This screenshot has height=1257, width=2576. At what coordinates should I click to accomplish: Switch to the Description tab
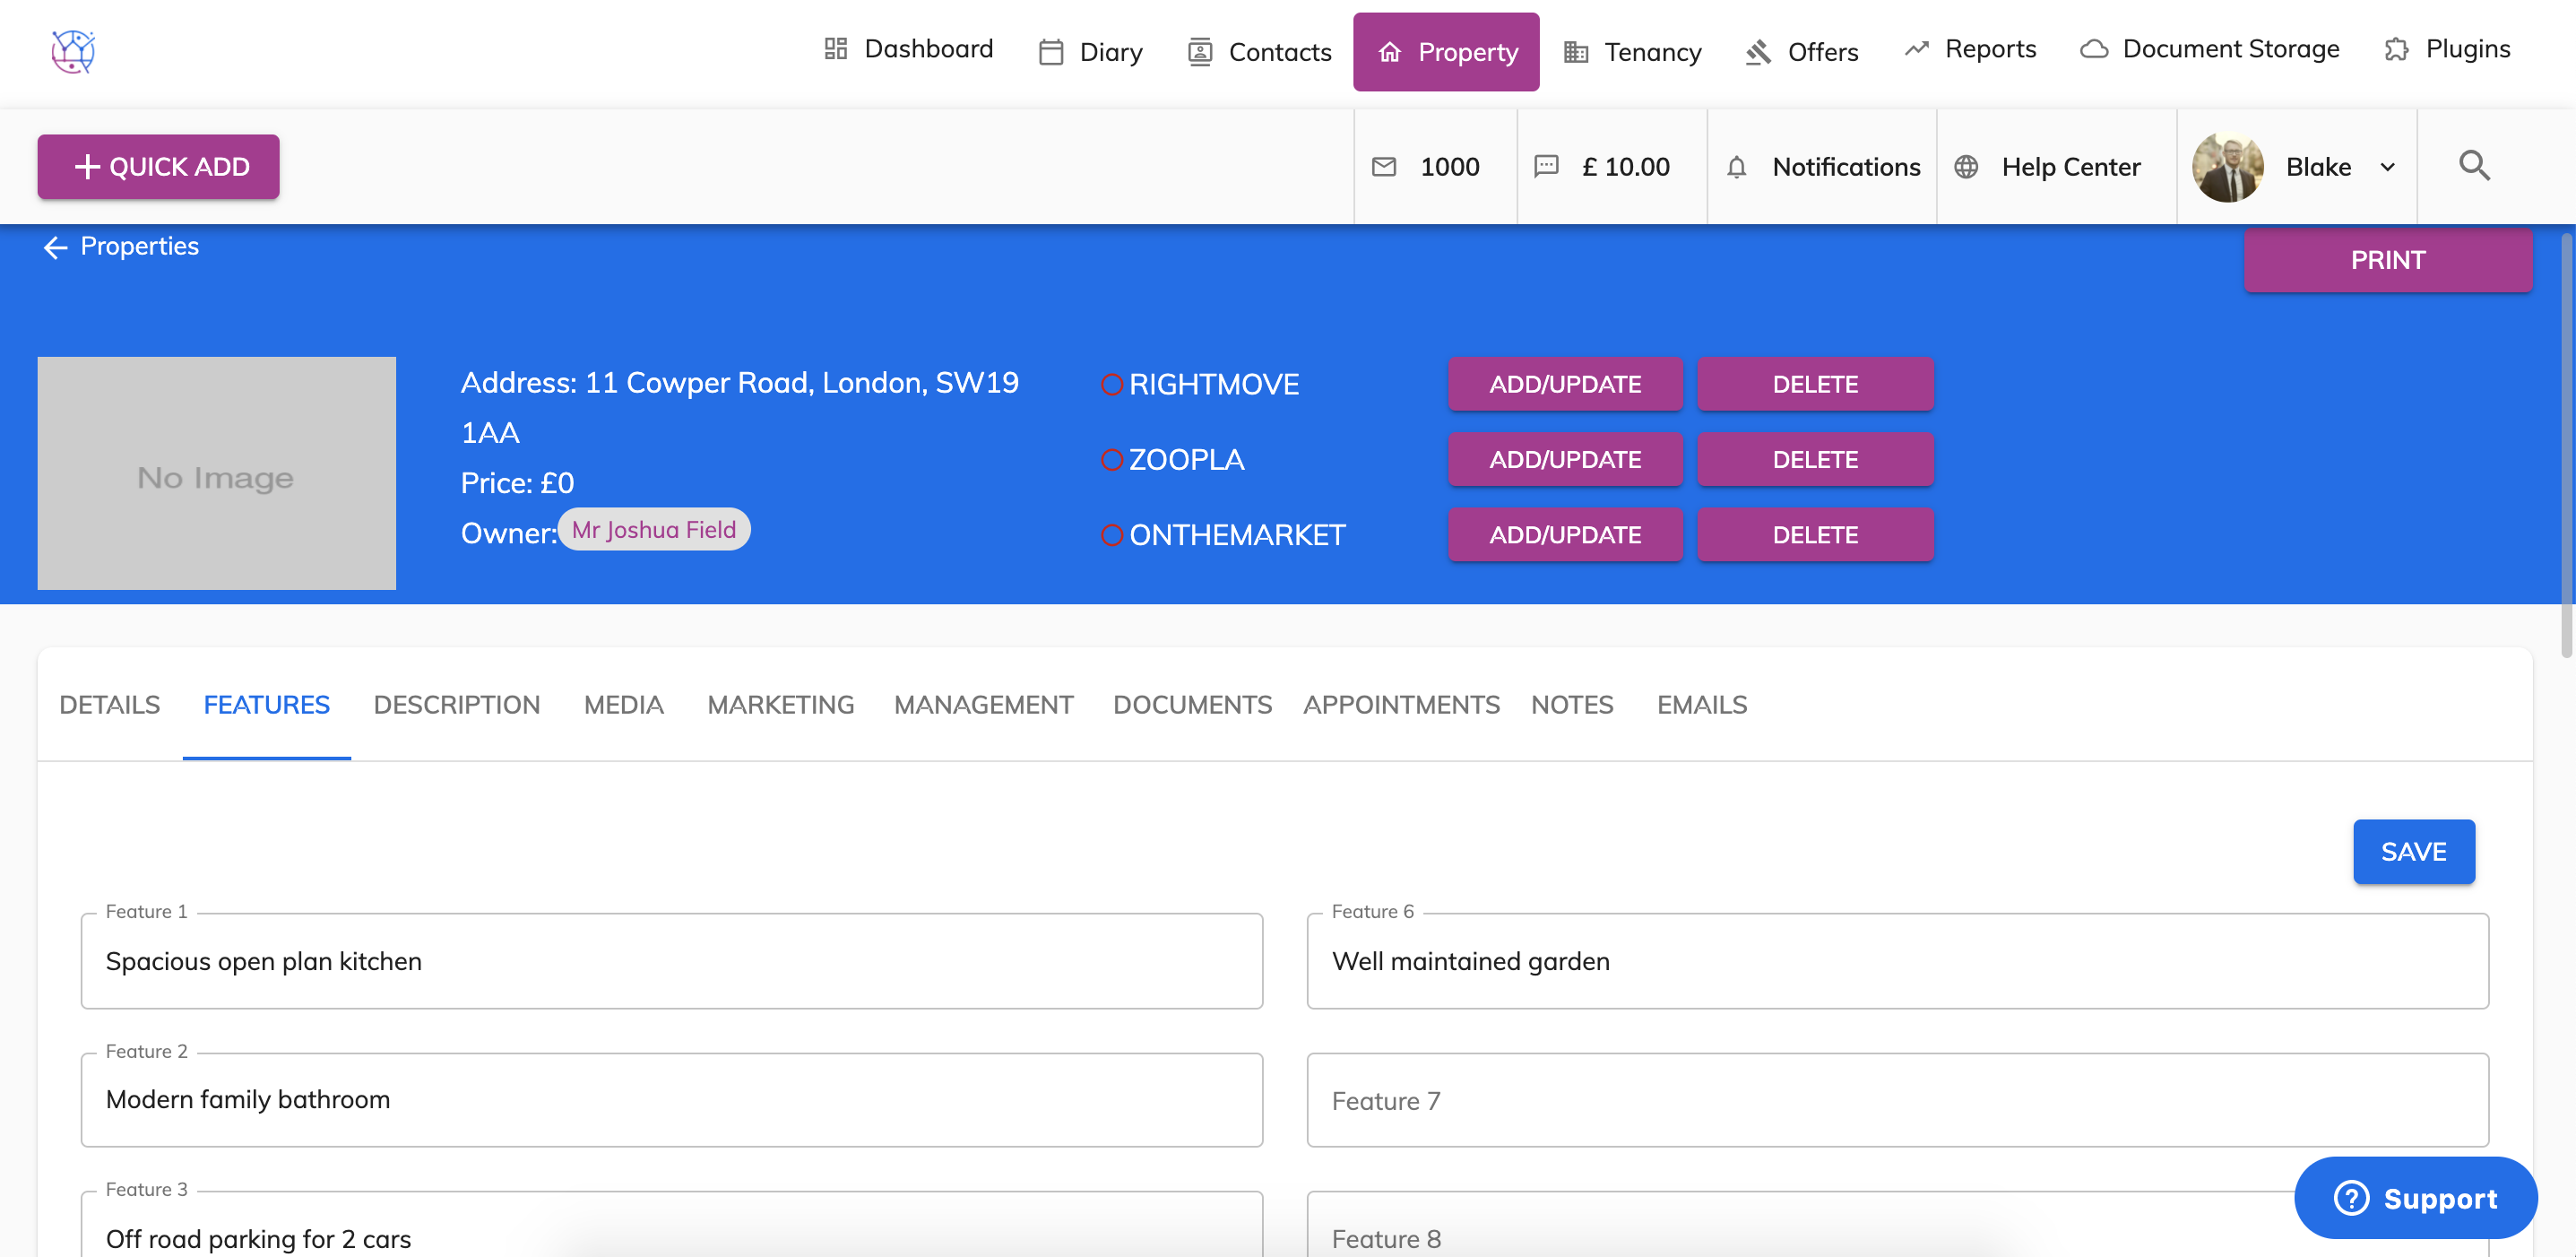click(456, 705)
